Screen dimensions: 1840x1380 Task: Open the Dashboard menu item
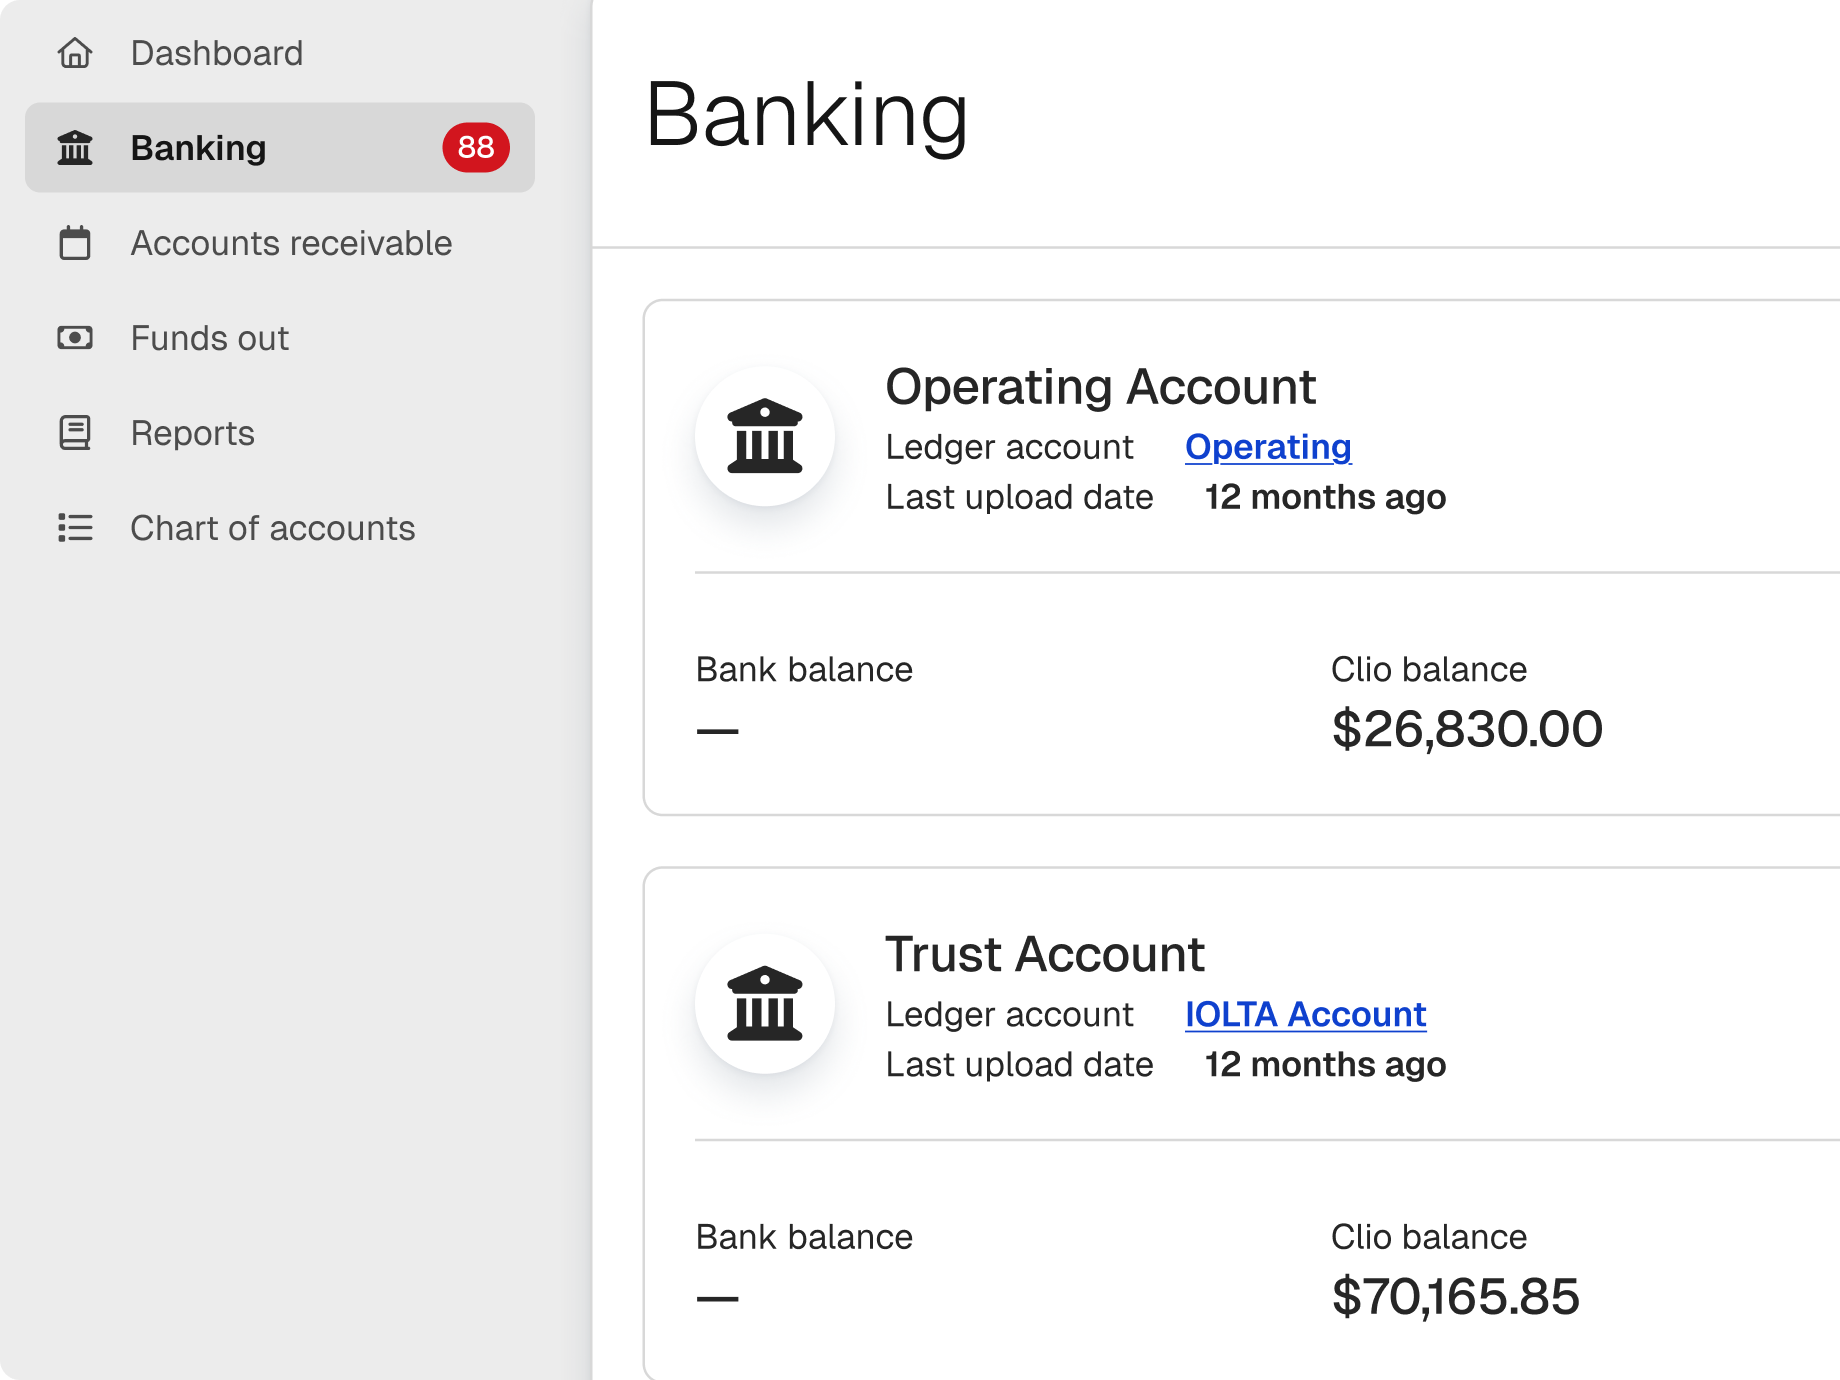click(x=280, y=53)
